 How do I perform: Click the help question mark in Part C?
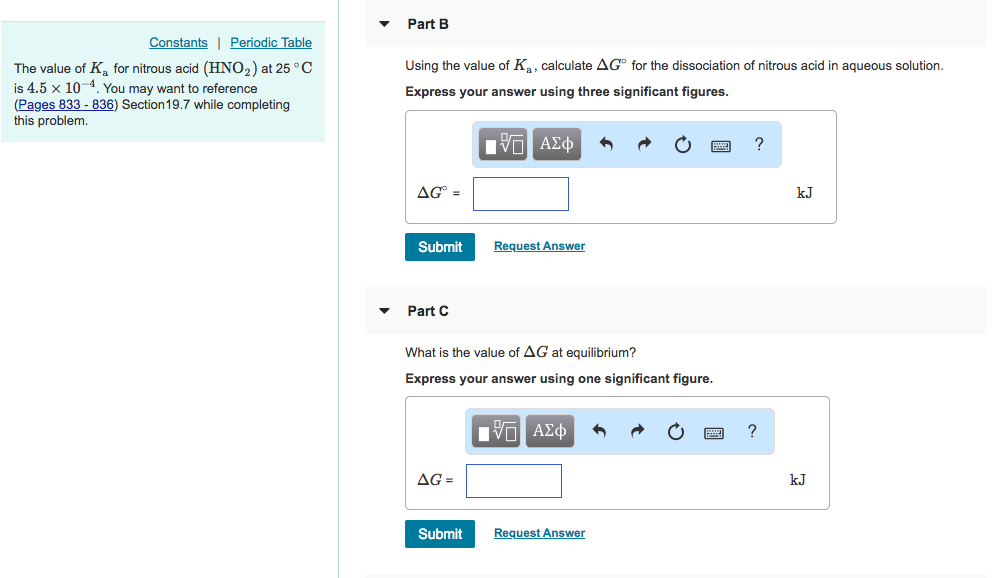751,430
